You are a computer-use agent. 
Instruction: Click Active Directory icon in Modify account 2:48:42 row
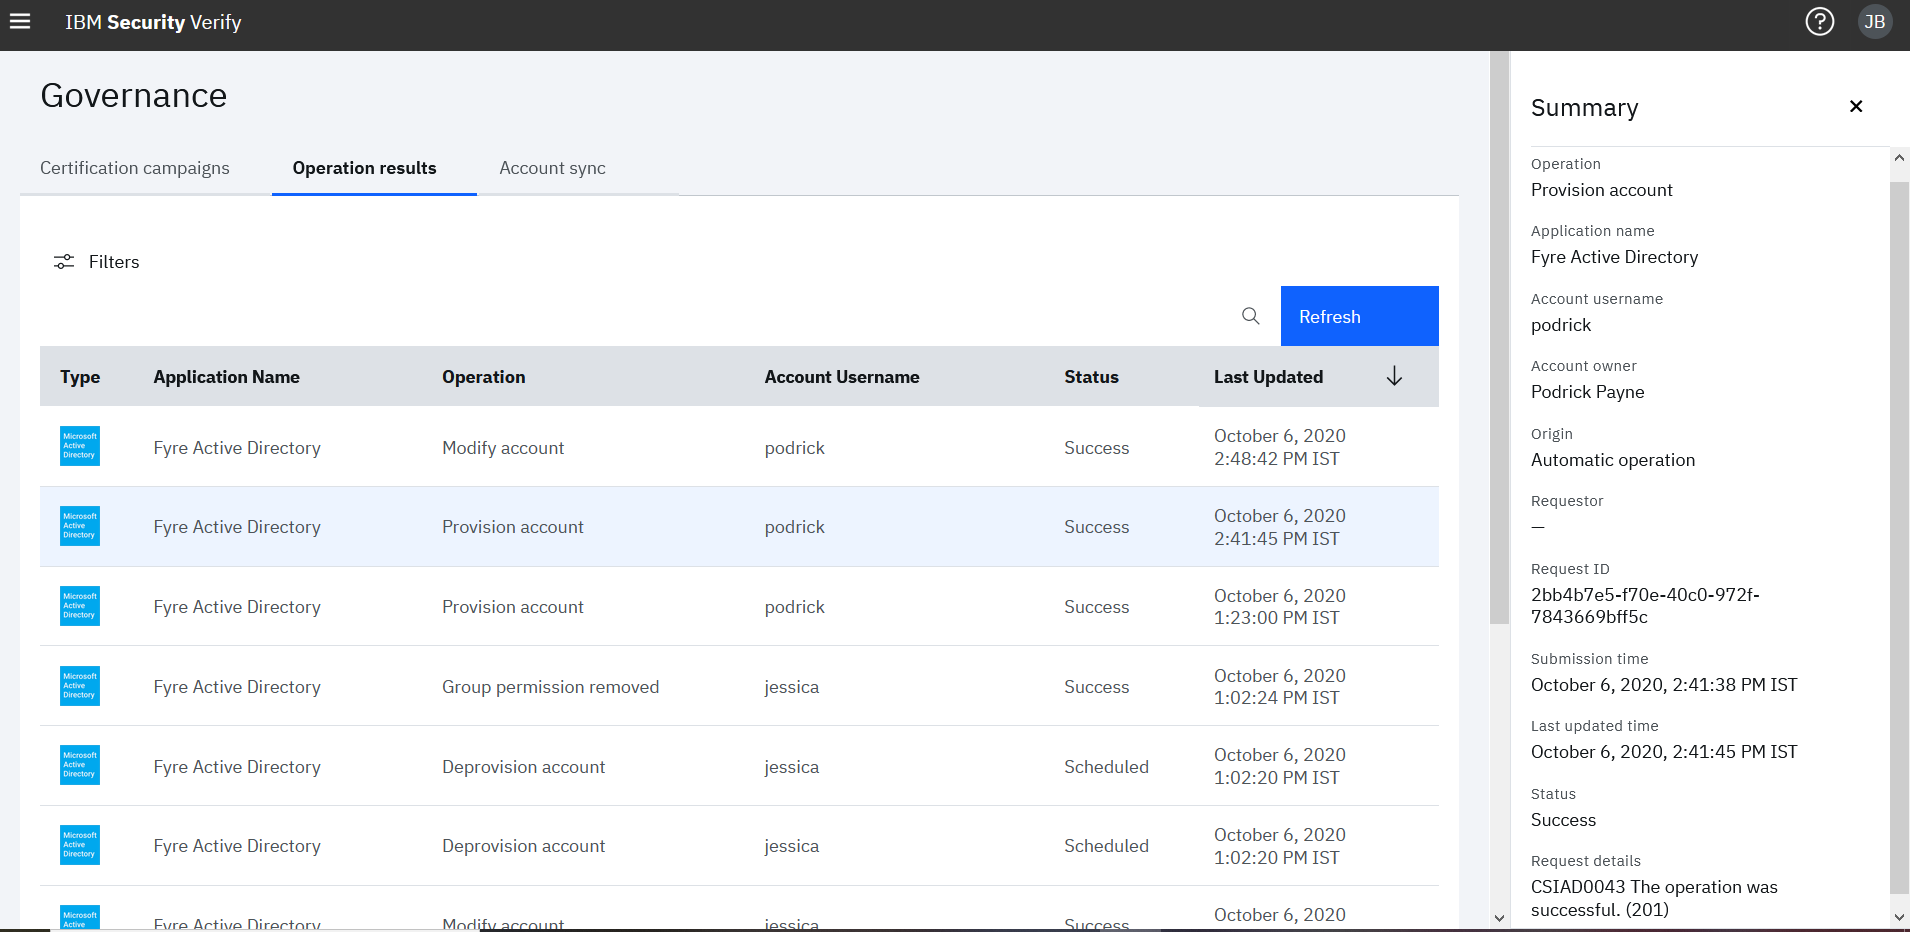pyautogui.click(x=80, y=446)
